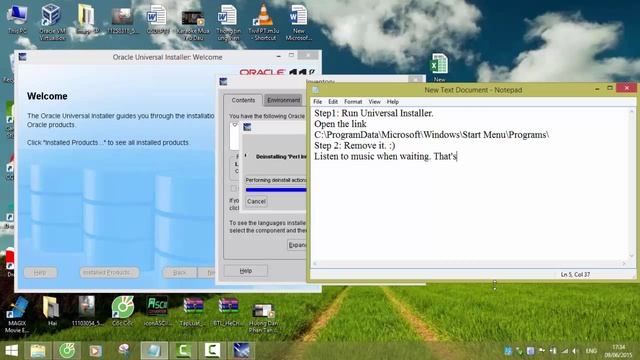Open File Explorer from the taskbar
Image resolution: width=640 pixels, height=360 pixels.
38,351
